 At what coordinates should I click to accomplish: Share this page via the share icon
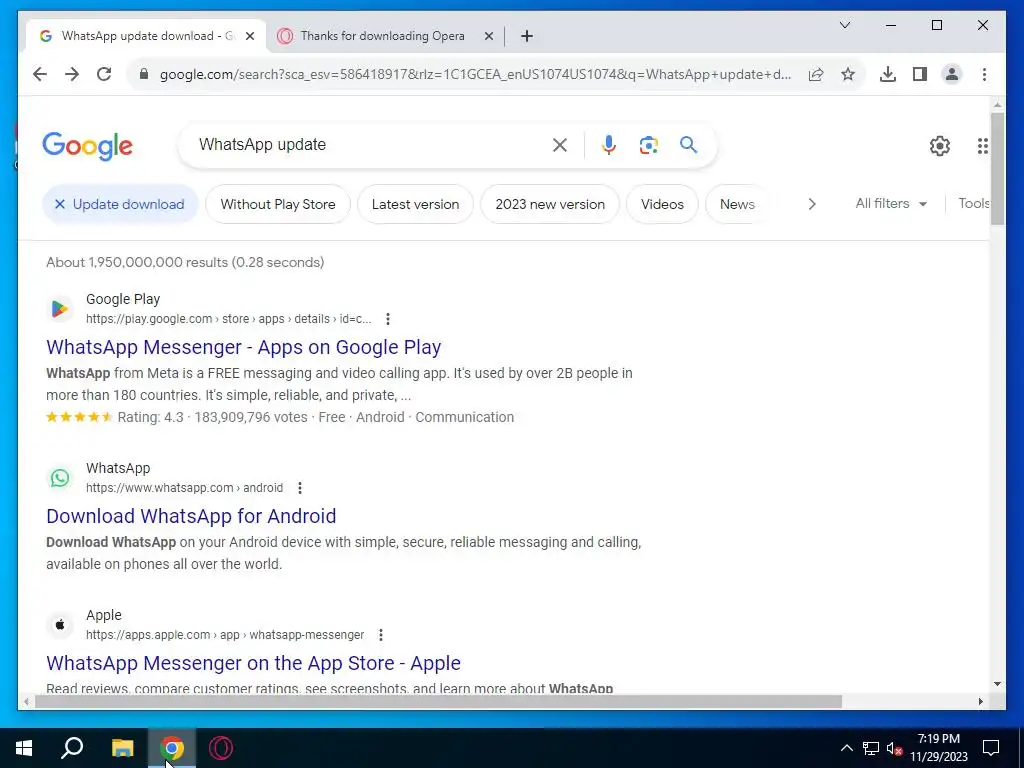(x=816, y=74)
